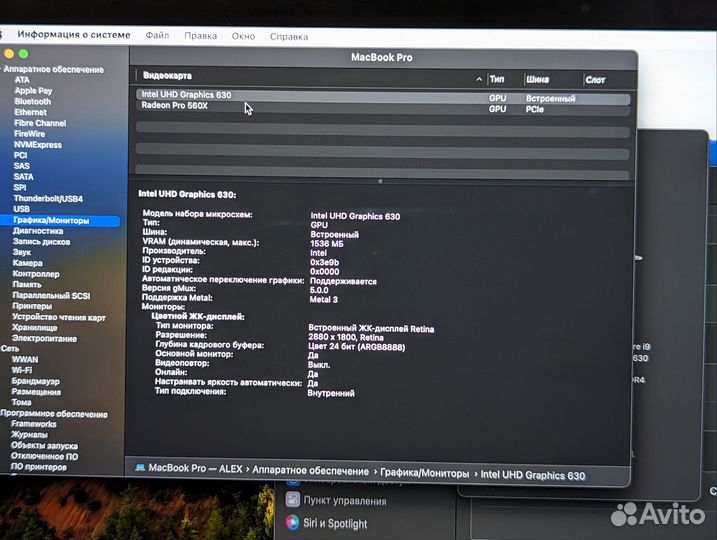Select Отключенное ПО in the sidebar

coord(44,456)
